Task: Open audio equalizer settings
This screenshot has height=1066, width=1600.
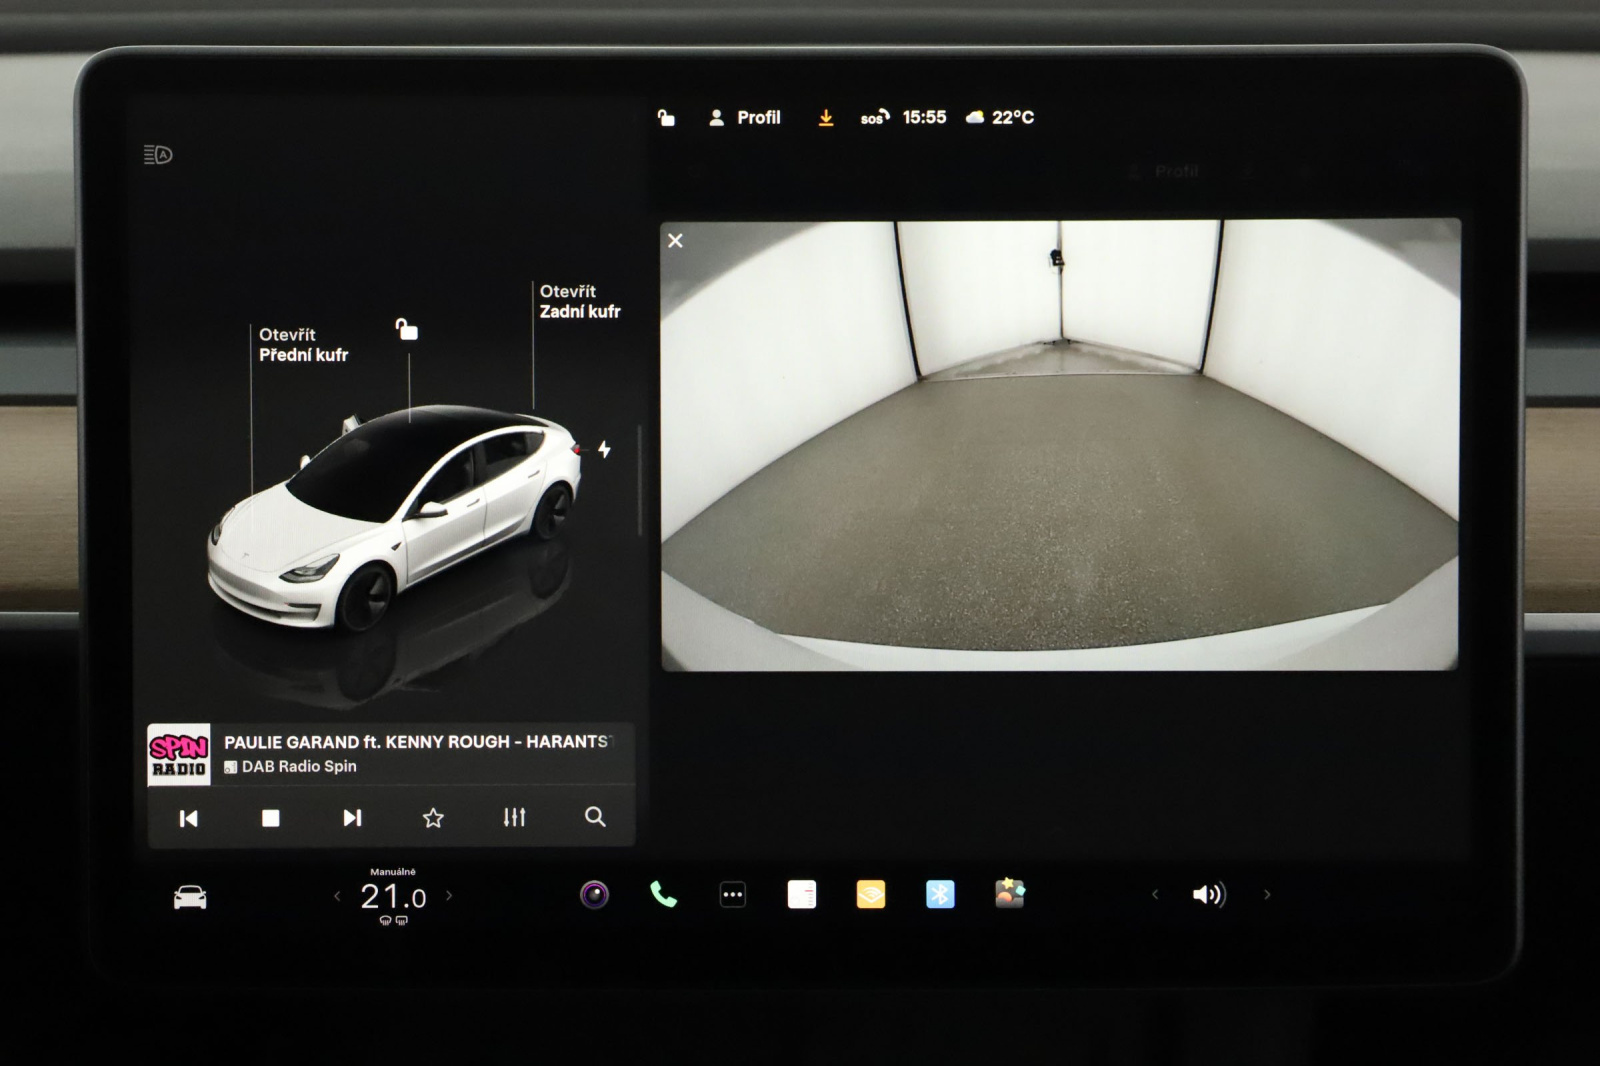Action: 514,817
